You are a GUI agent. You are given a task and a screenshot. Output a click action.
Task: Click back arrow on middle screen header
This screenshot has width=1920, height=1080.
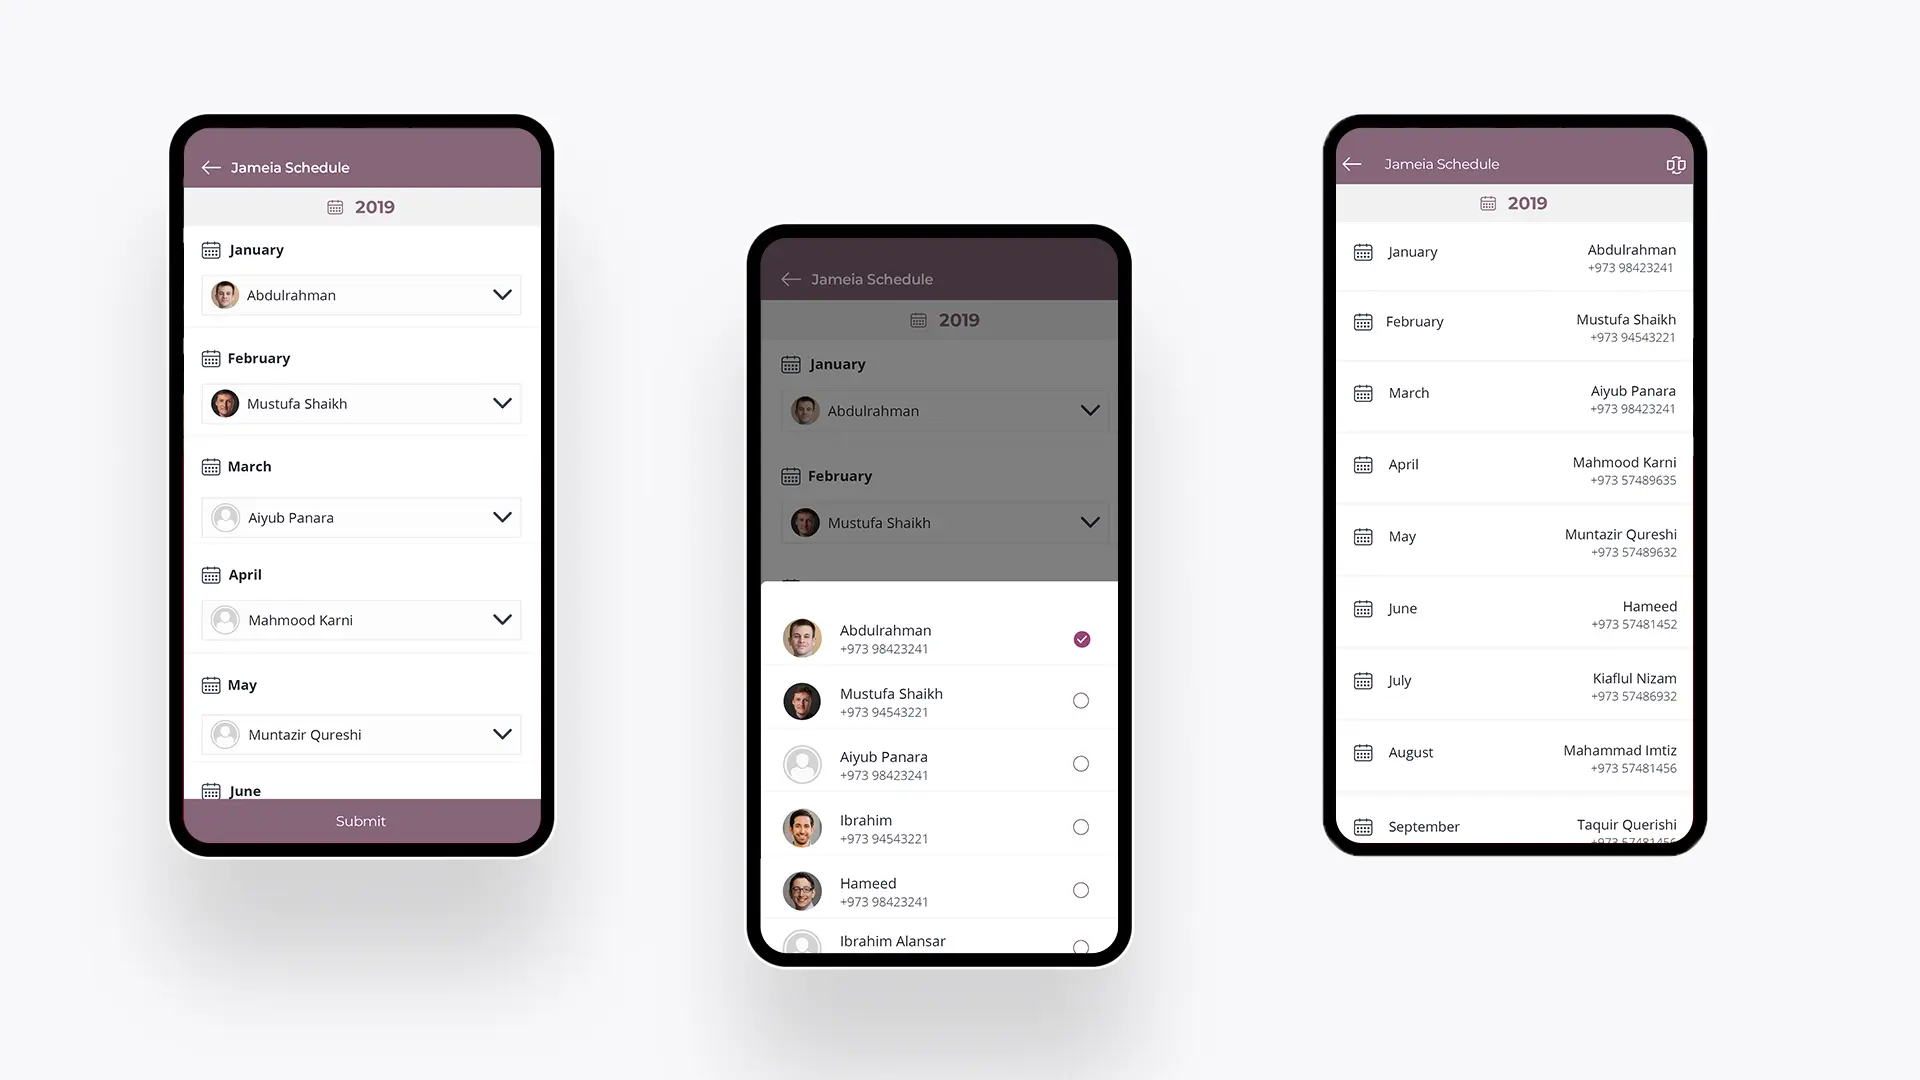point(787,278)
